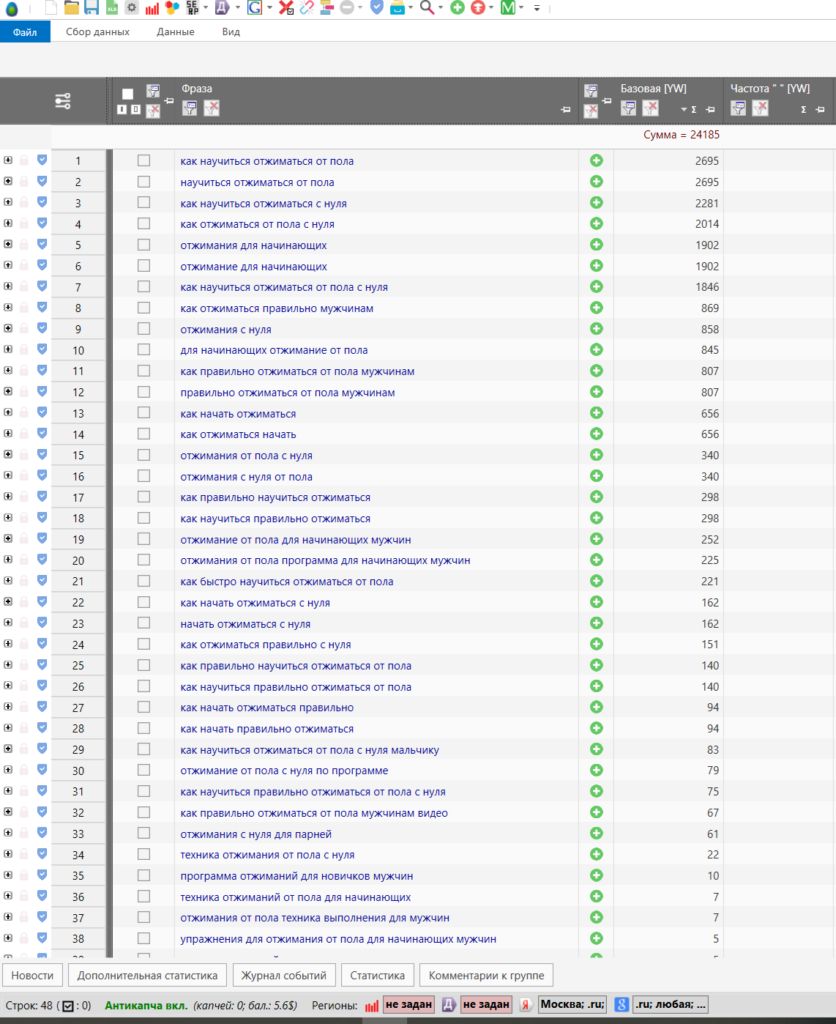Open the 'Журнал событий' panel button
The image size is (836, 1024).
[285, 975]
